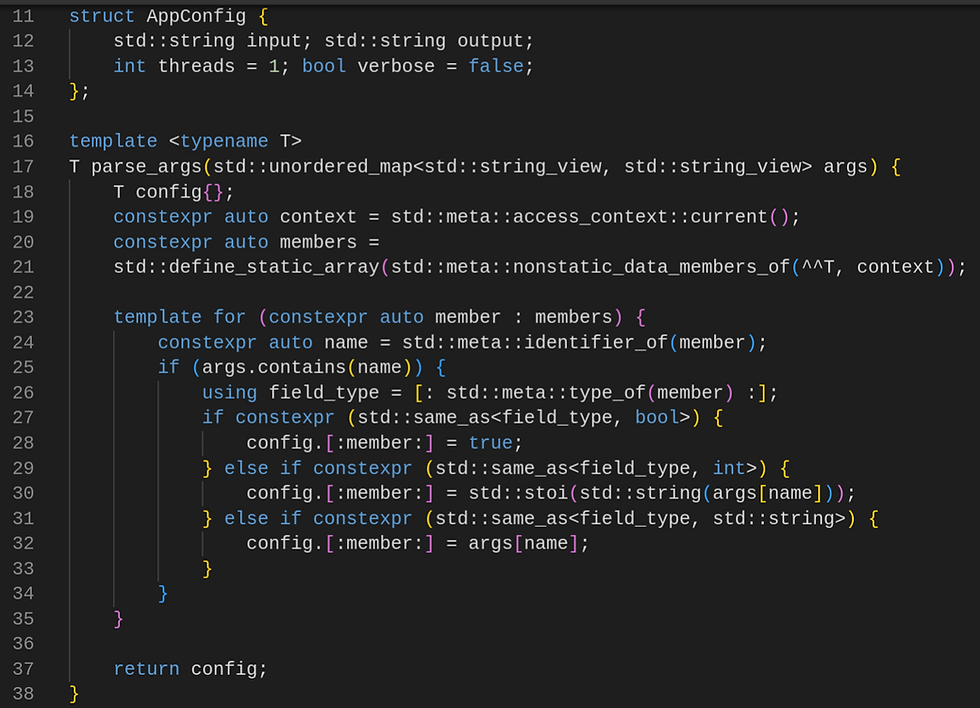The width and height of the screenshot is (980, 708).
Task: Click 'true' literal on line 28
Action: click(490, 443)
